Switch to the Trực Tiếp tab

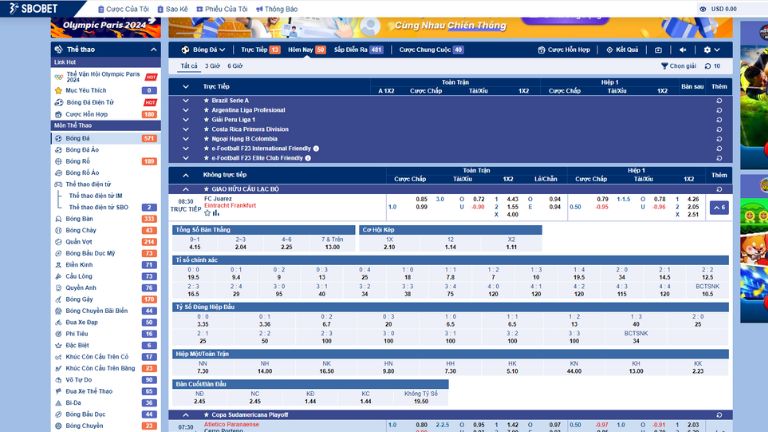[x=260, y=49]
